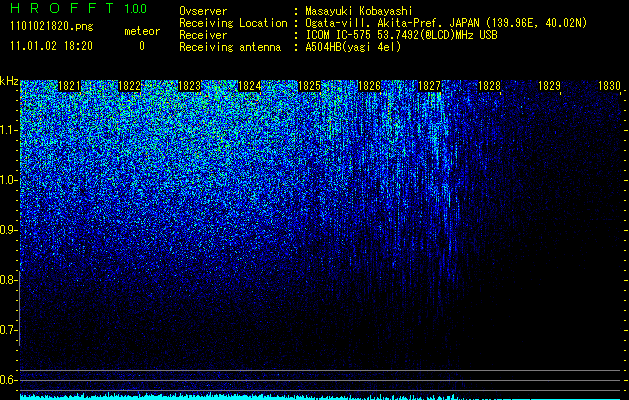Click the 1829 time marker
Image resolution: width=629 pixels, height=400 pixels.
(549, 86)
